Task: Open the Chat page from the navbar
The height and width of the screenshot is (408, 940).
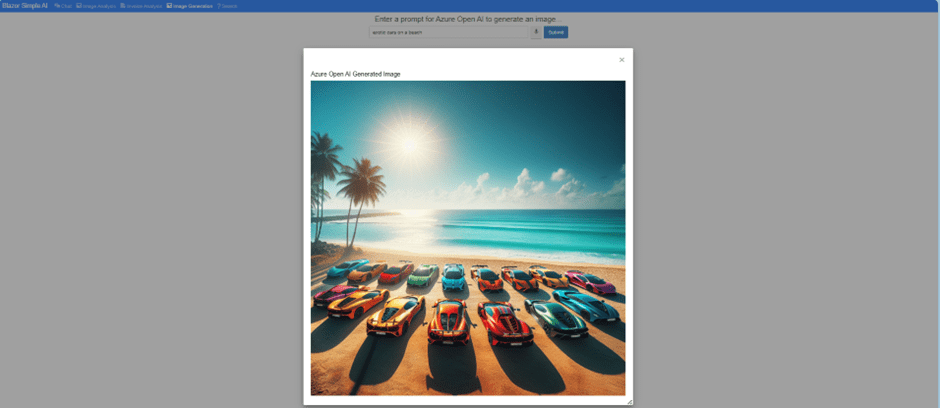Action: coord(66,6)
